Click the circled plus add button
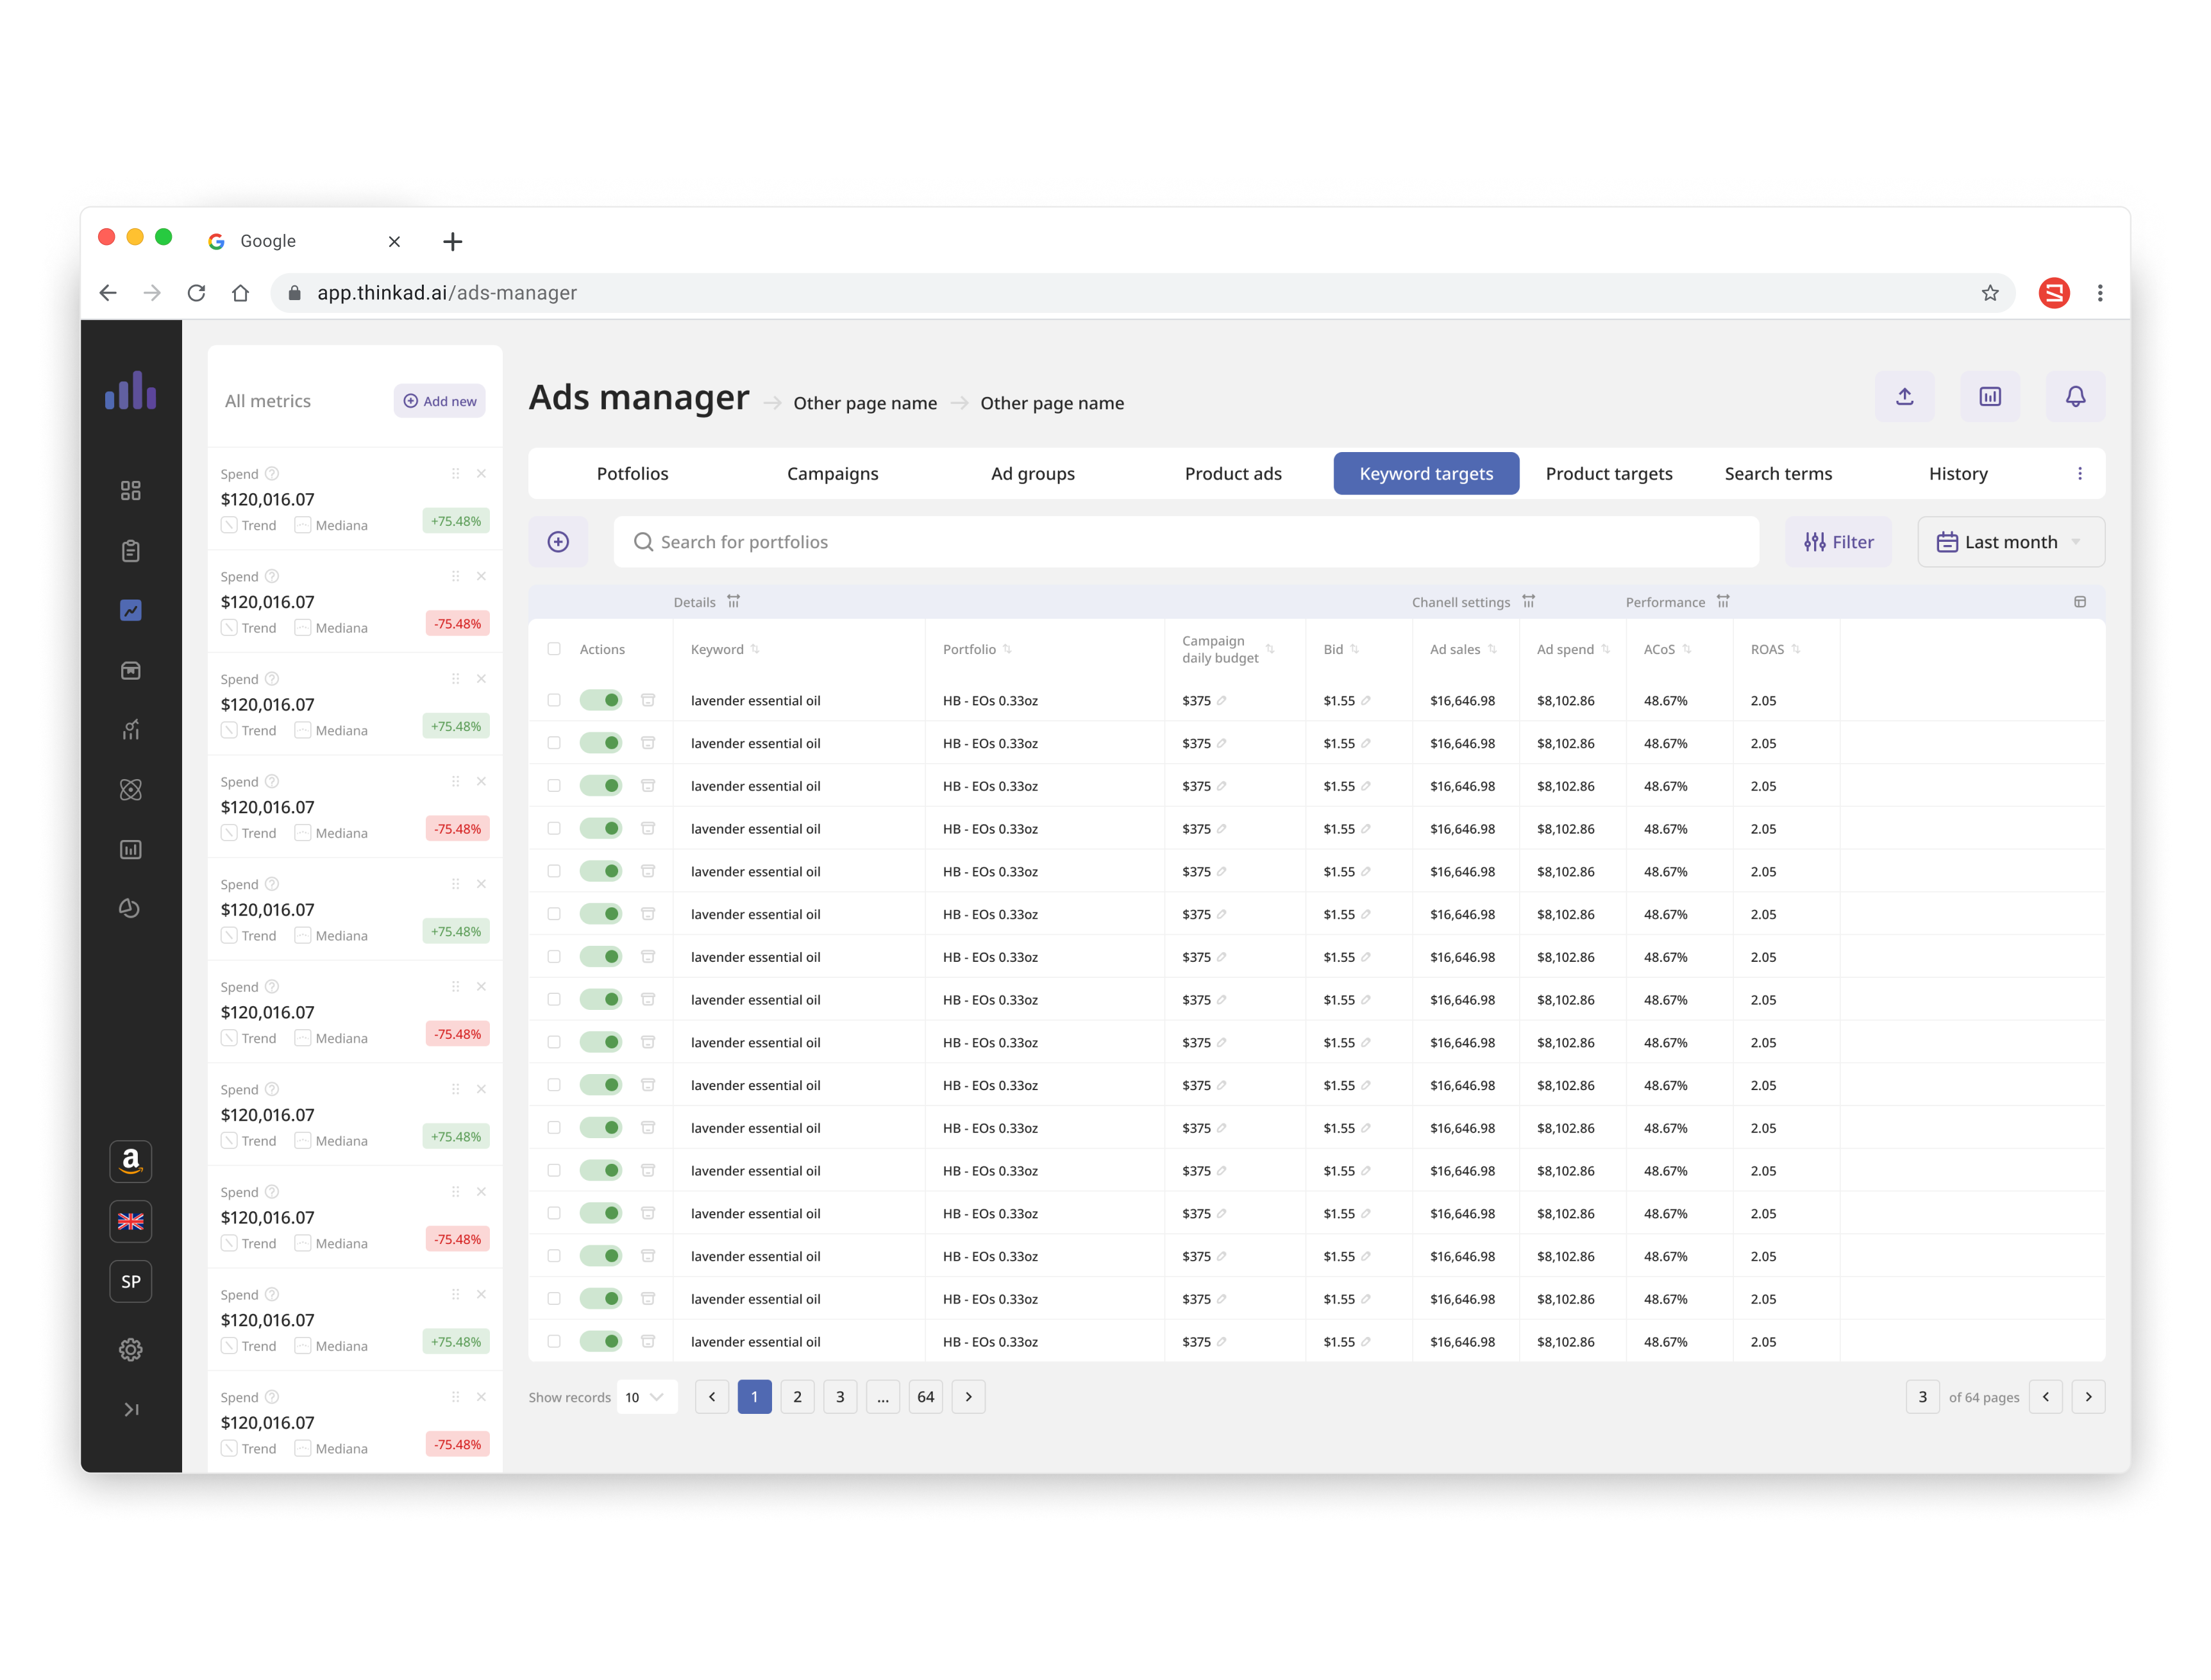This screenshot has width=2211, height=1680. (x=558, y=542)
